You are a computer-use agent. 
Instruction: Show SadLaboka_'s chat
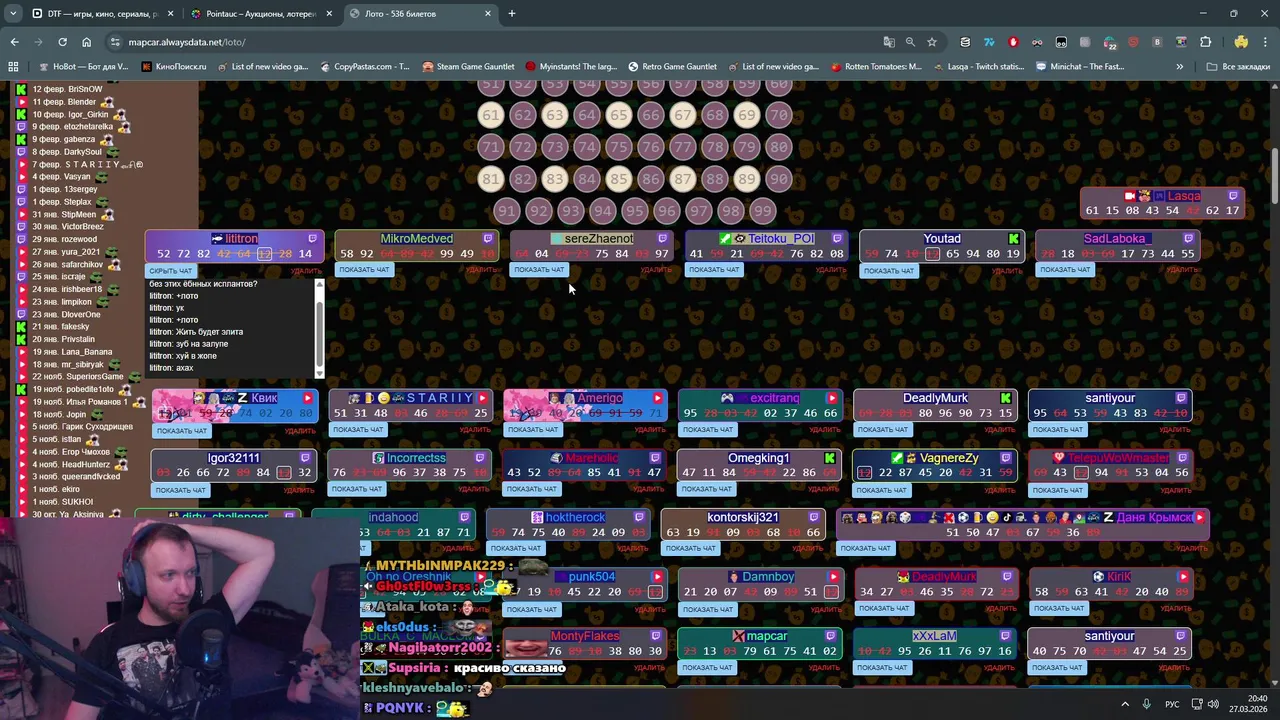click(x=1063, y=270)
